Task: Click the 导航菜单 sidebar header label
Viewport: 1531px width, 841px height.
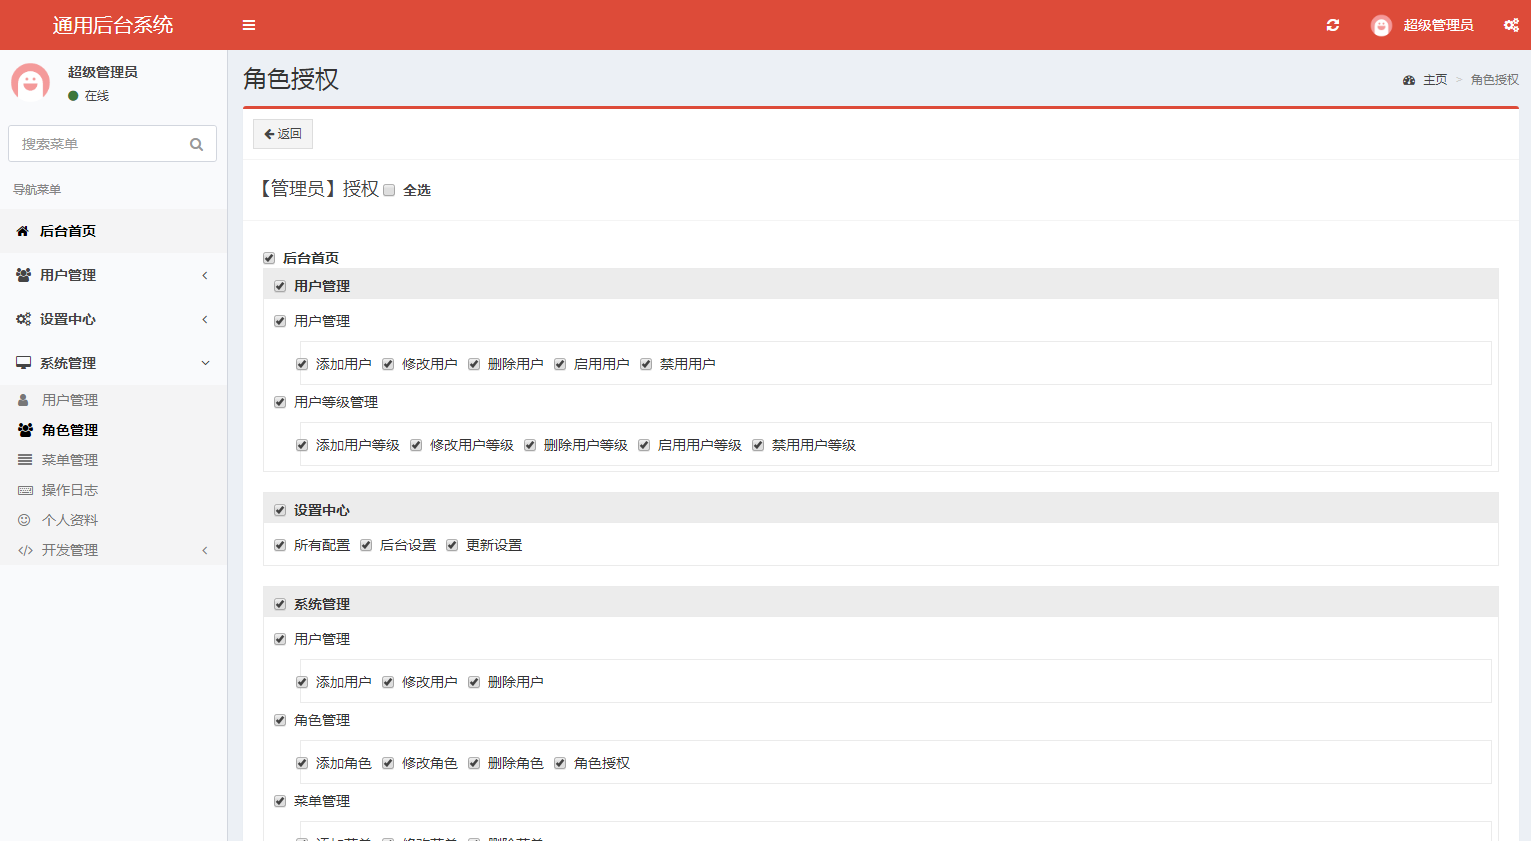Action: click(x=37, y=189)
